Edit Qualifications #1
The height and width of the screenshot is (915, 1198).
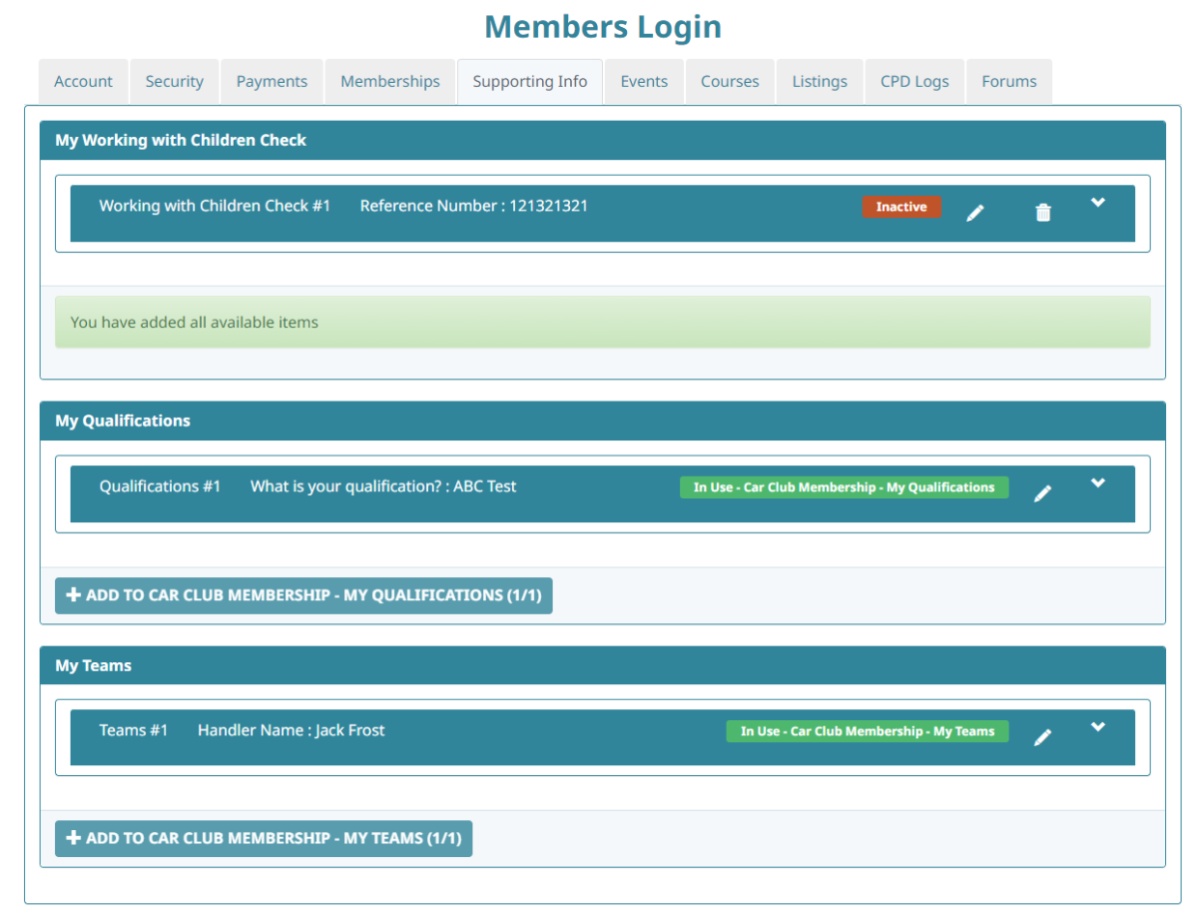1043,493
